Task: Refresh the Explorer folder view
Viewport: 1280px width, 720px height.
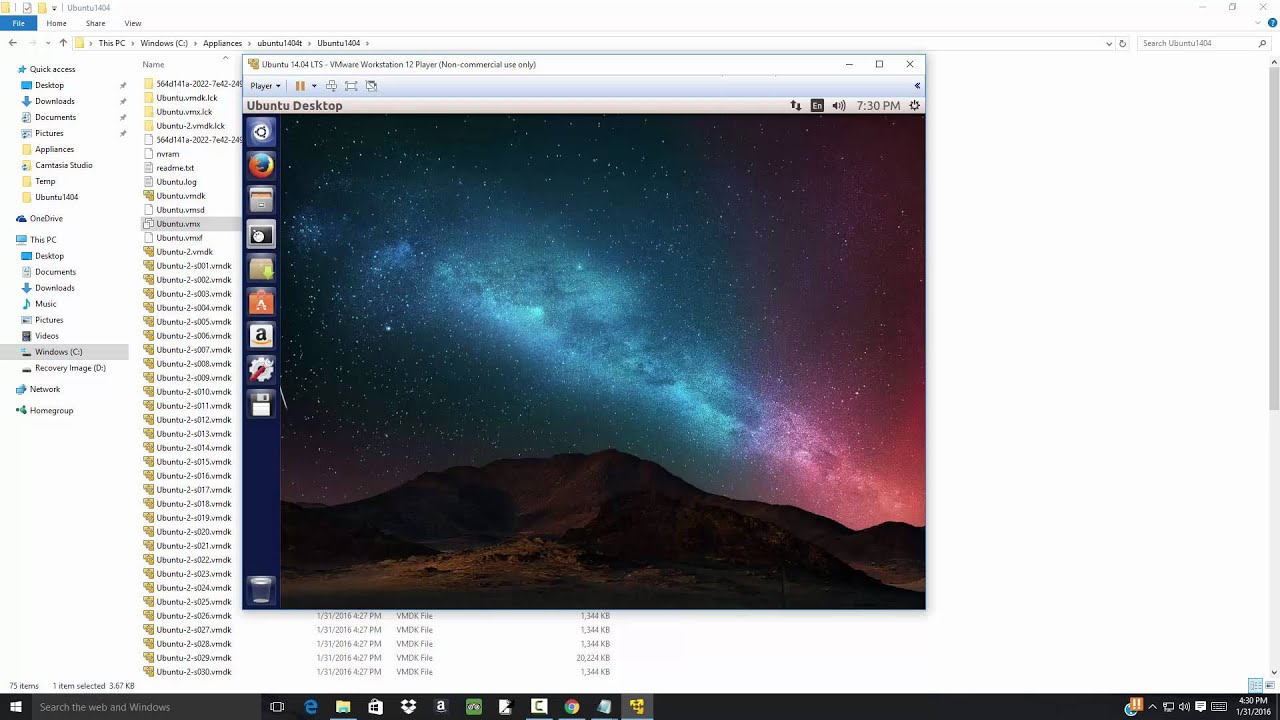Action: point(1122,43)
